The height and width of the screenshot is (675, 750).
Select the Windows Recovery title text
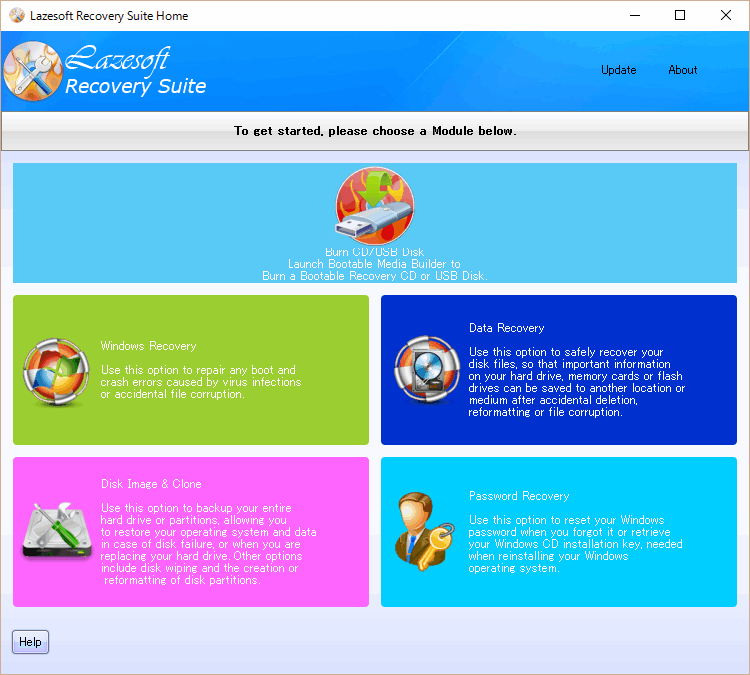tap(148, 346)
